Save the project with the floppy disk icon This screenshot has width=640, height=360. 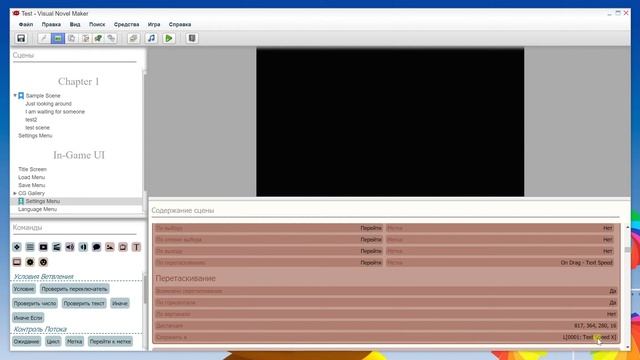(x=21, y=38)
